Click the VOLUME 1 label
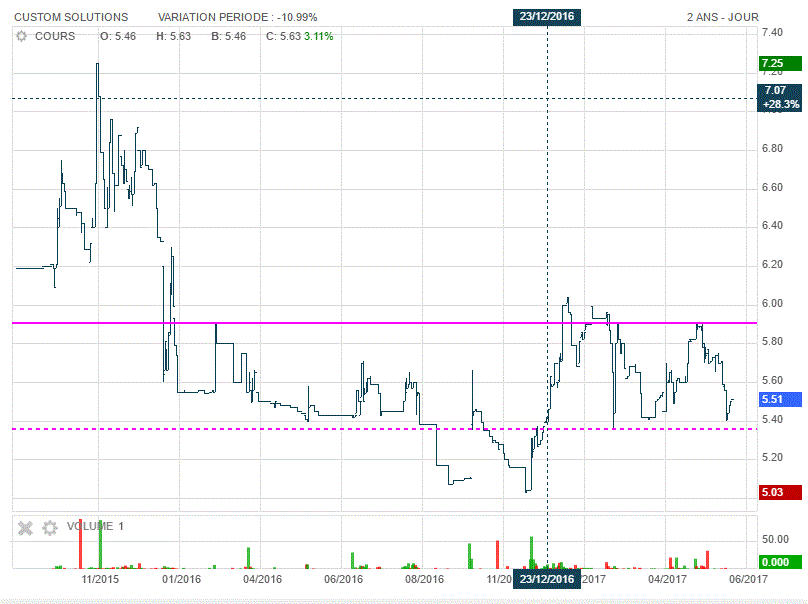Viewport: 808px width, 604px height. click(95, 526)
